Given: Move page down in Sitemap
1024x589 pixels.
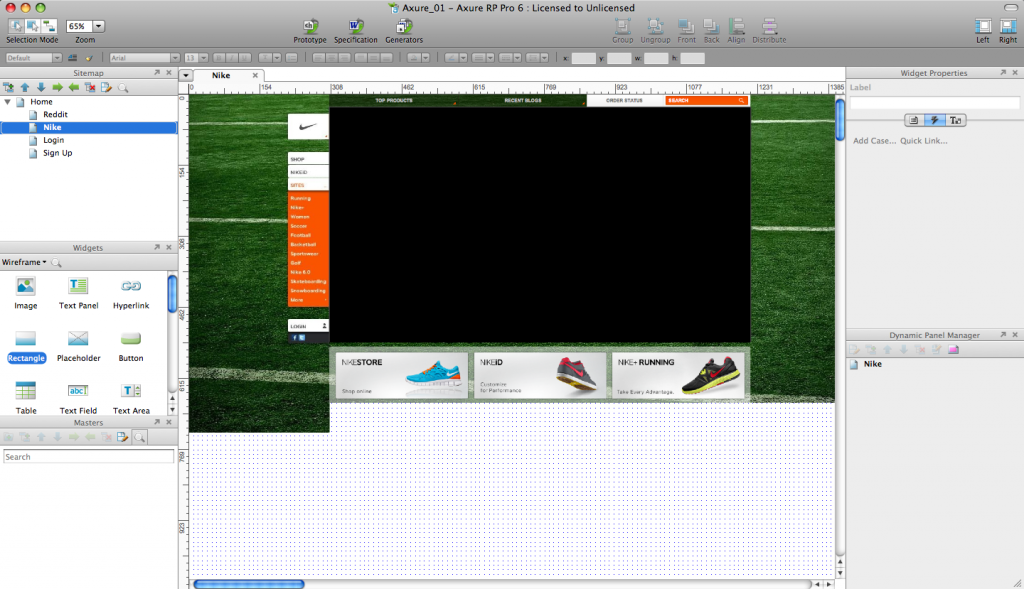Looking at the screenshot, I should (41, 88).
